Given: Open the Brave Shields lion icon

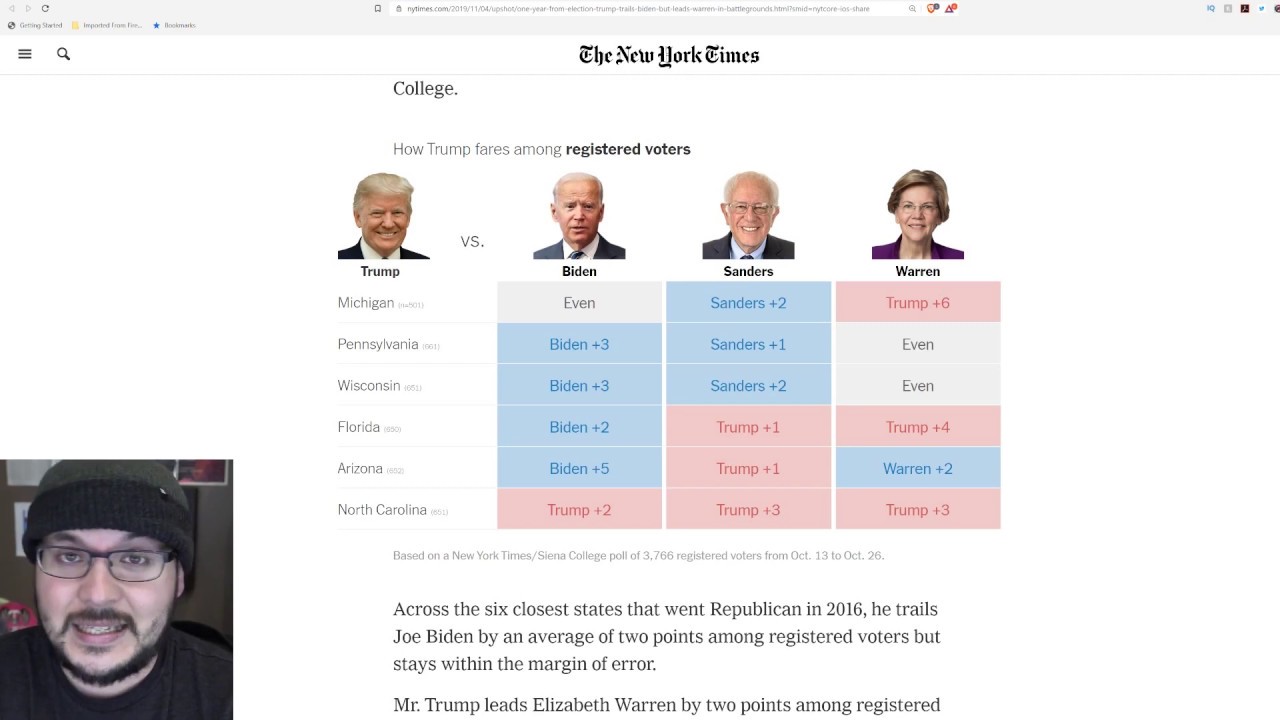Looking at the screenshot, I should pyautogui.click(x=931, y=8).
